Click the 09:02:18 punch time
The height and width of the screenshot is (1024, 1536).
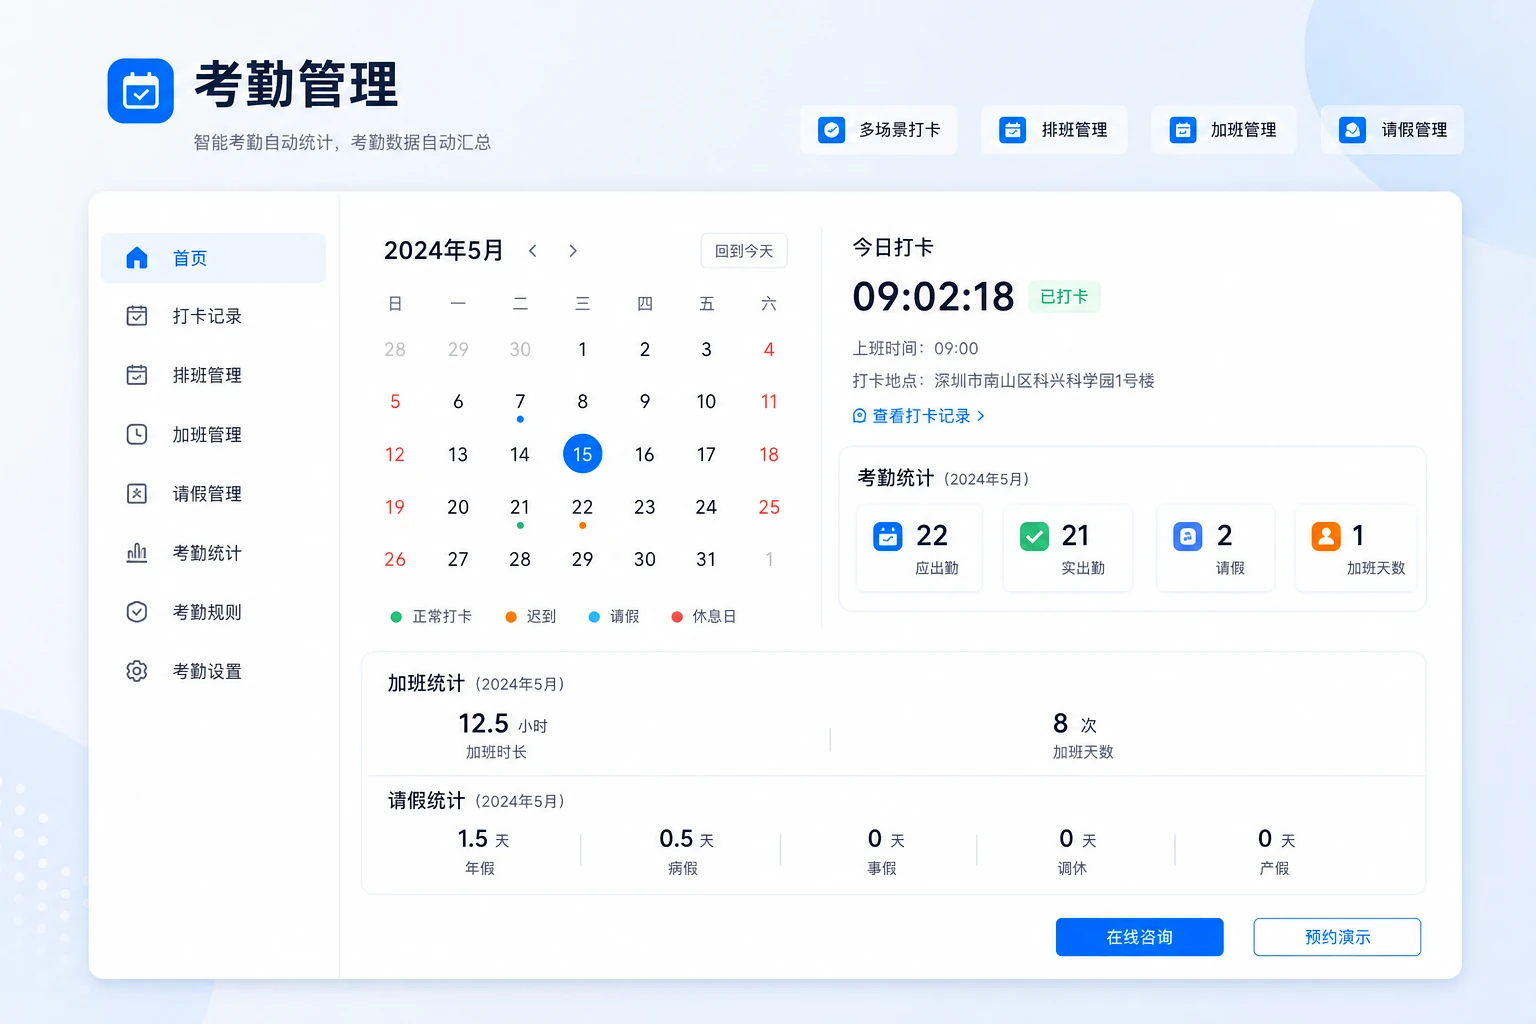[933, 297]
